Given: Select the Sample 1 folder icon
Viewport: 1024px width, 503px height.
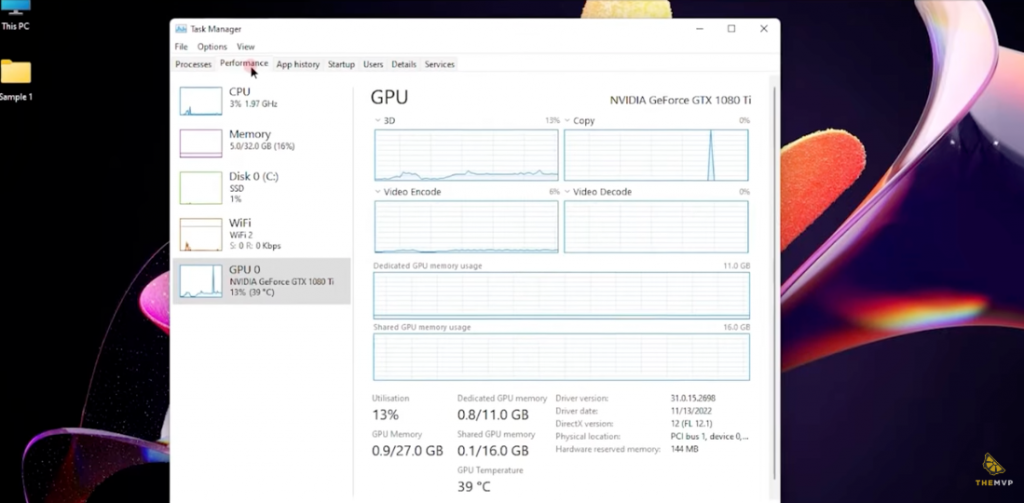Looking at the screenshot, I should tap(16, 73).
